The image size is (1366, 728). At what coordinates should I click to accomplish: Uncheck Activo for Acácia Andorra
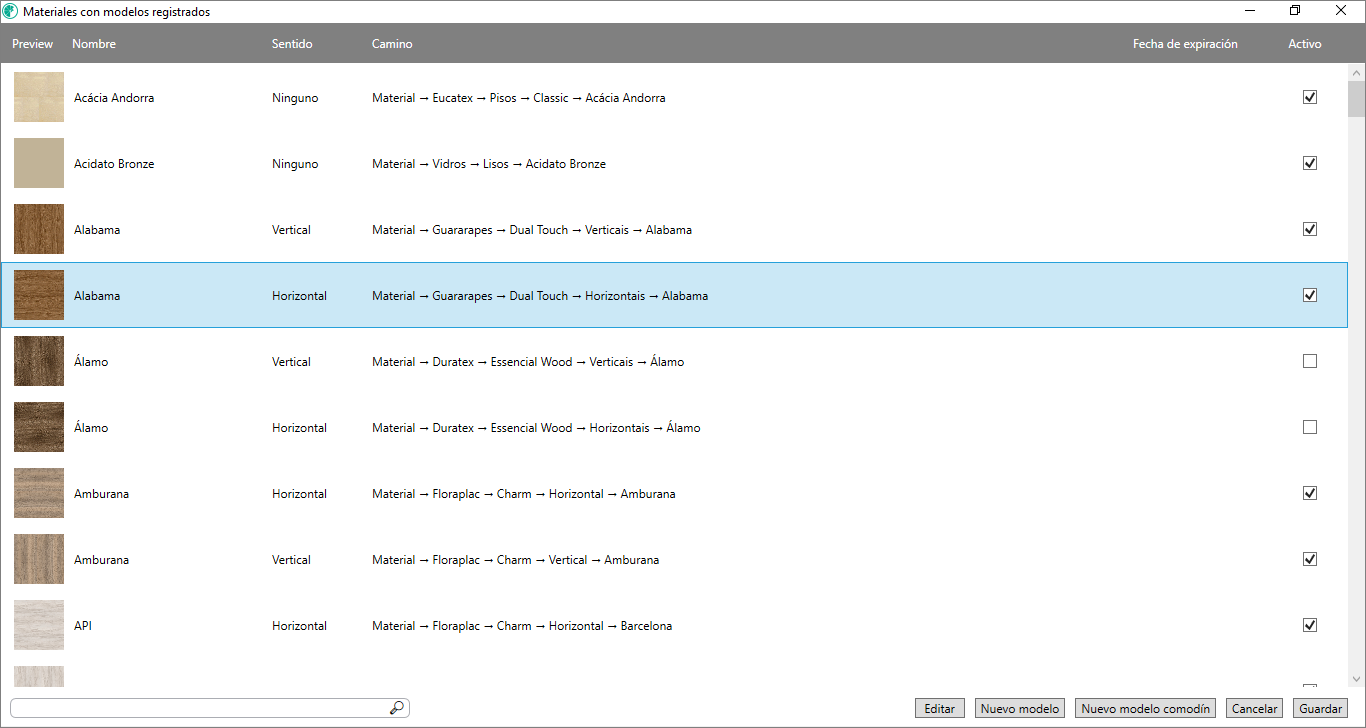click(1309, 97)
